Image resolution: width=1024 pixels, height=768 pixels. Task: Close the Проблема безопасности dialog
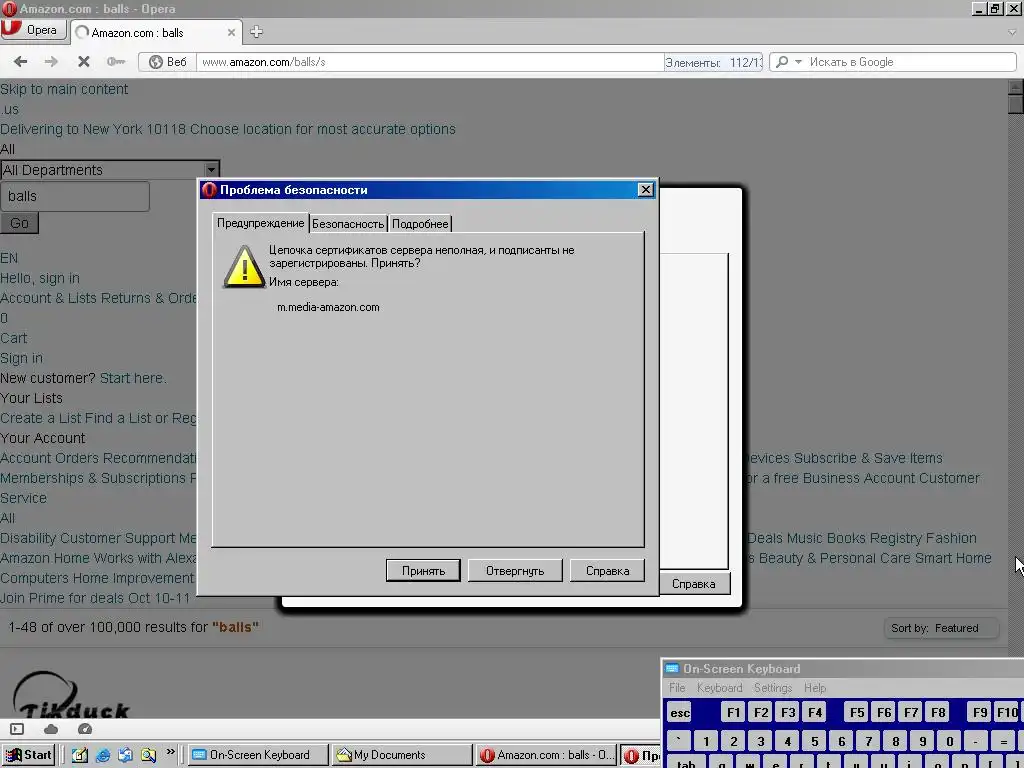[645, 189]
